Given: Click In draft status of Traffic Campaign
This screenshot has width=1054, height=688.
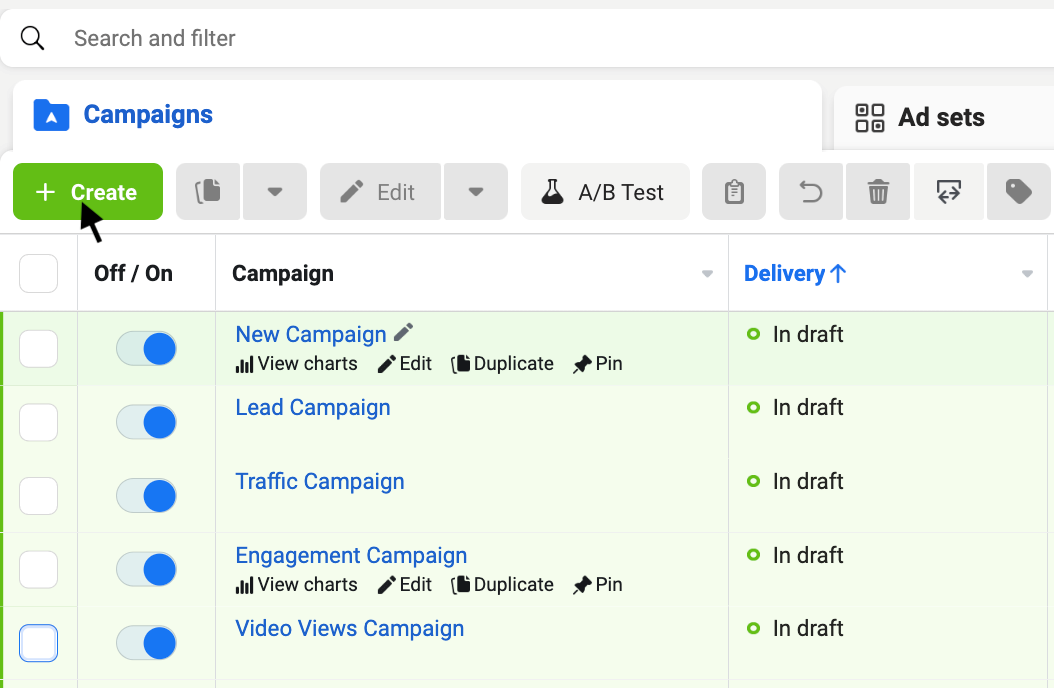Looking at the screenshot, I should pyautogui.click(x=795, y=481).
